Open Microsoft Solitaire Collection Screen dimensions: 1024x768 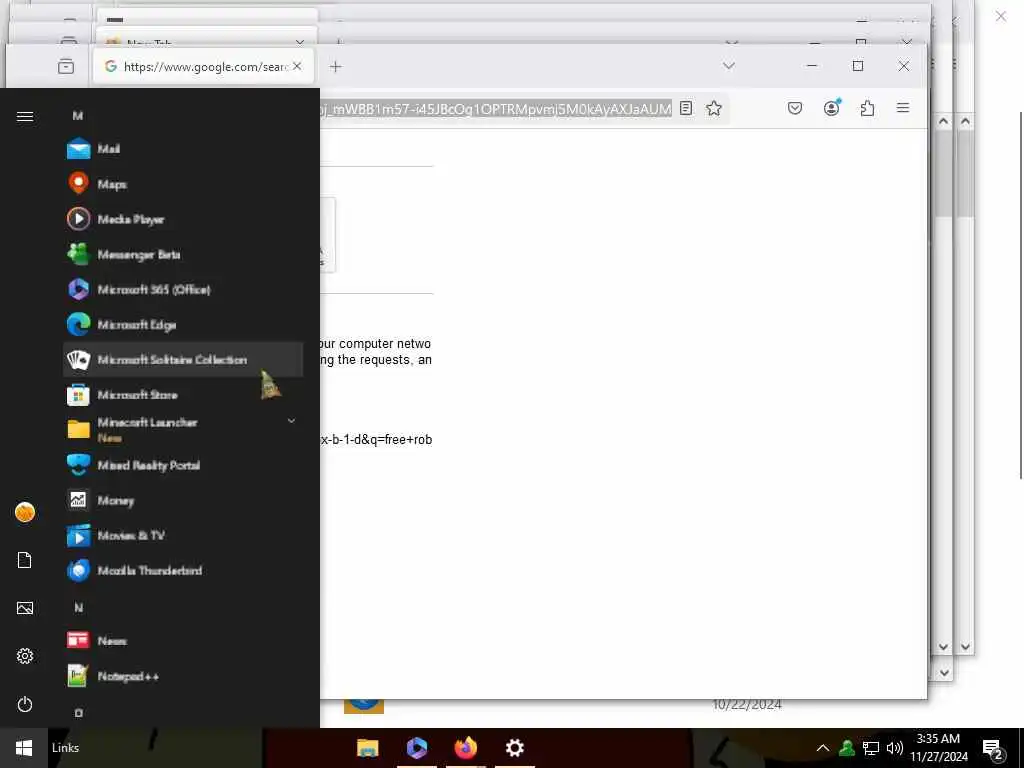pyautogui.click(x=183, y=359)
